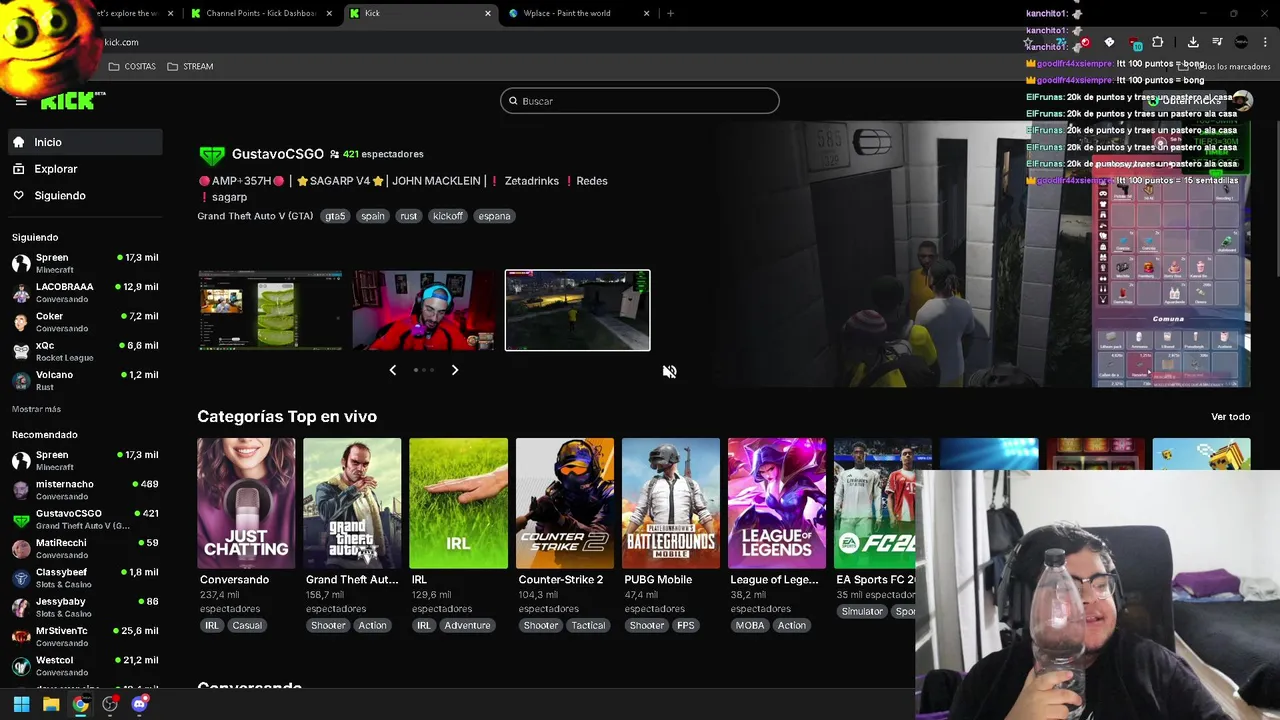Image resolution: width=1280 pixels, height=720 pixels.
Task: Open Coker channel in sidebar
Action: tap(85, 321)
